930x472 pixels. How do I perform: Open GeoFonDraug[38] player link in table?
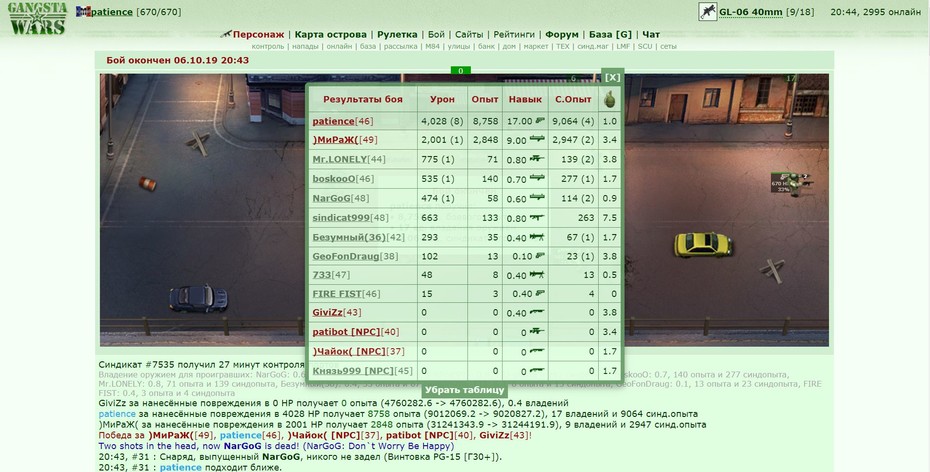355,256
